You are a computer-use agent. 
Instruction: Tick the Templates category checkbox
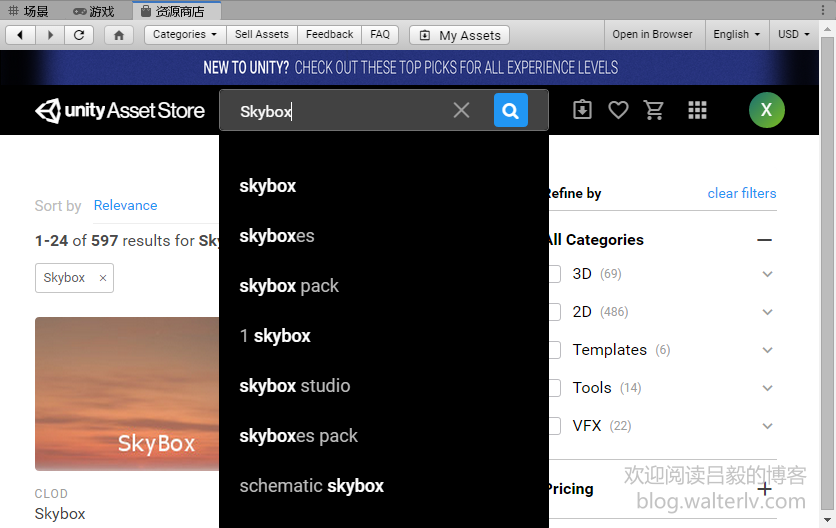553,350
